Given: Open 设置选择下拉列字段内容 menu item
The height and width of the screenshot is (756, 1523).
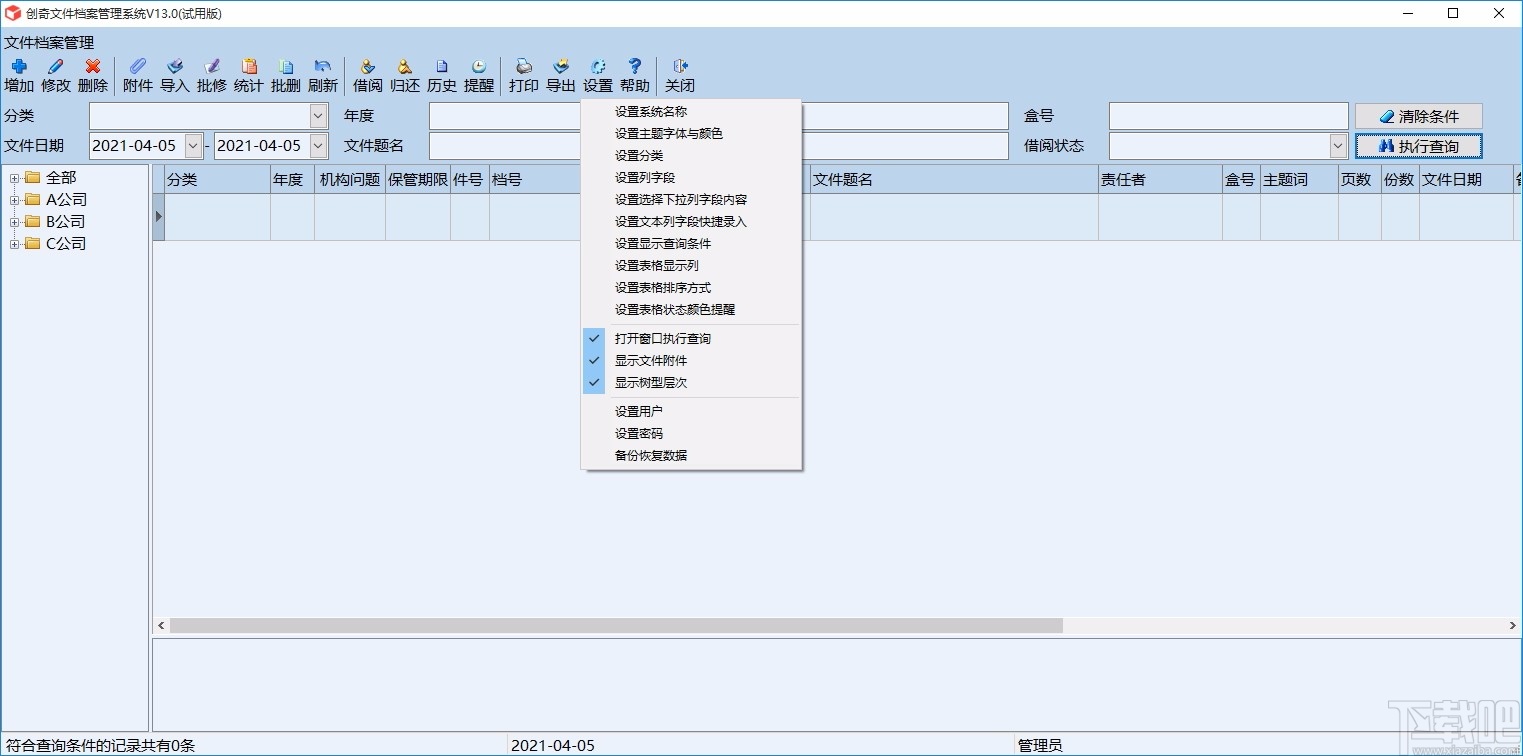Looking at the screenshot, I should (x=691, y=200).
